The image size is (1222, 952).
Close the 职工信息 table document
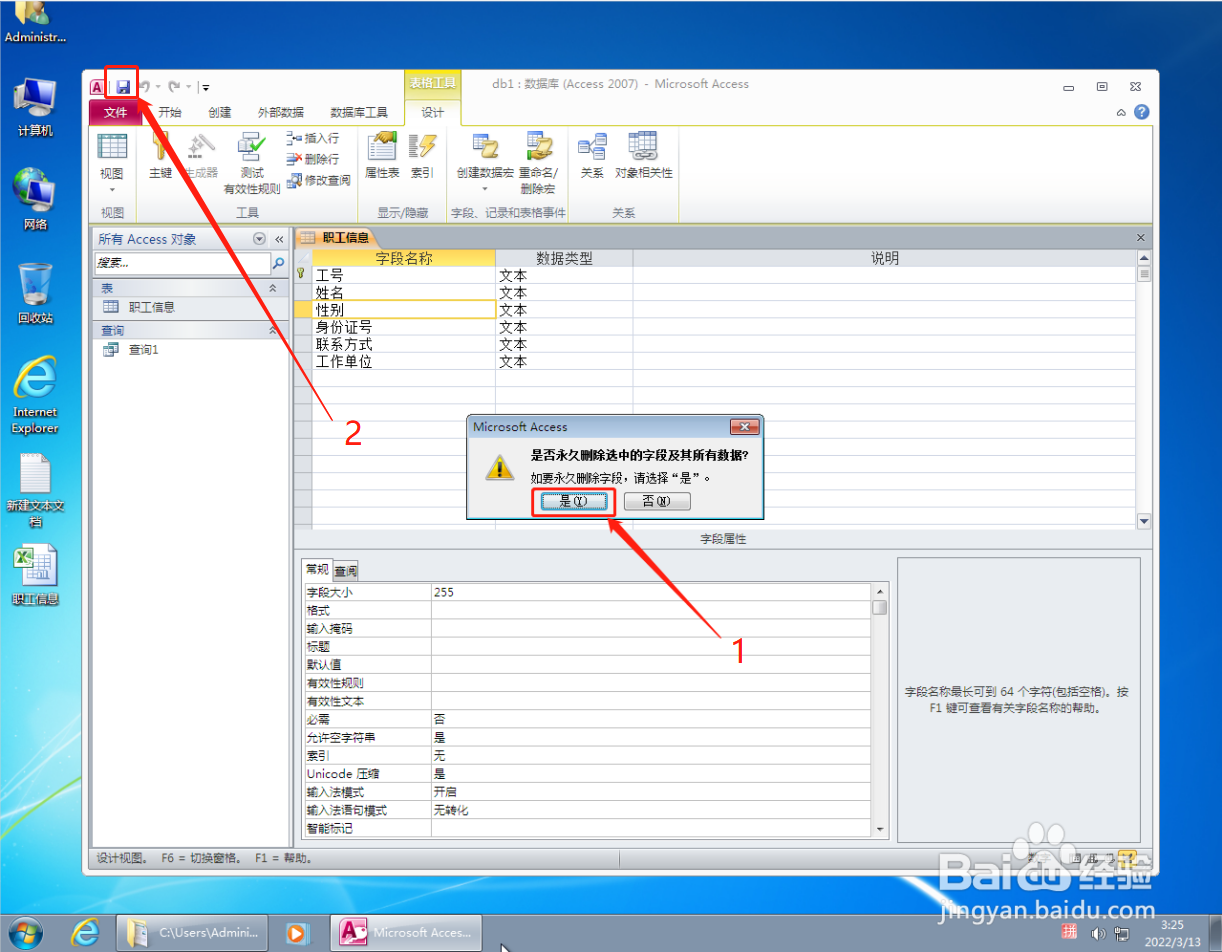1141,238
